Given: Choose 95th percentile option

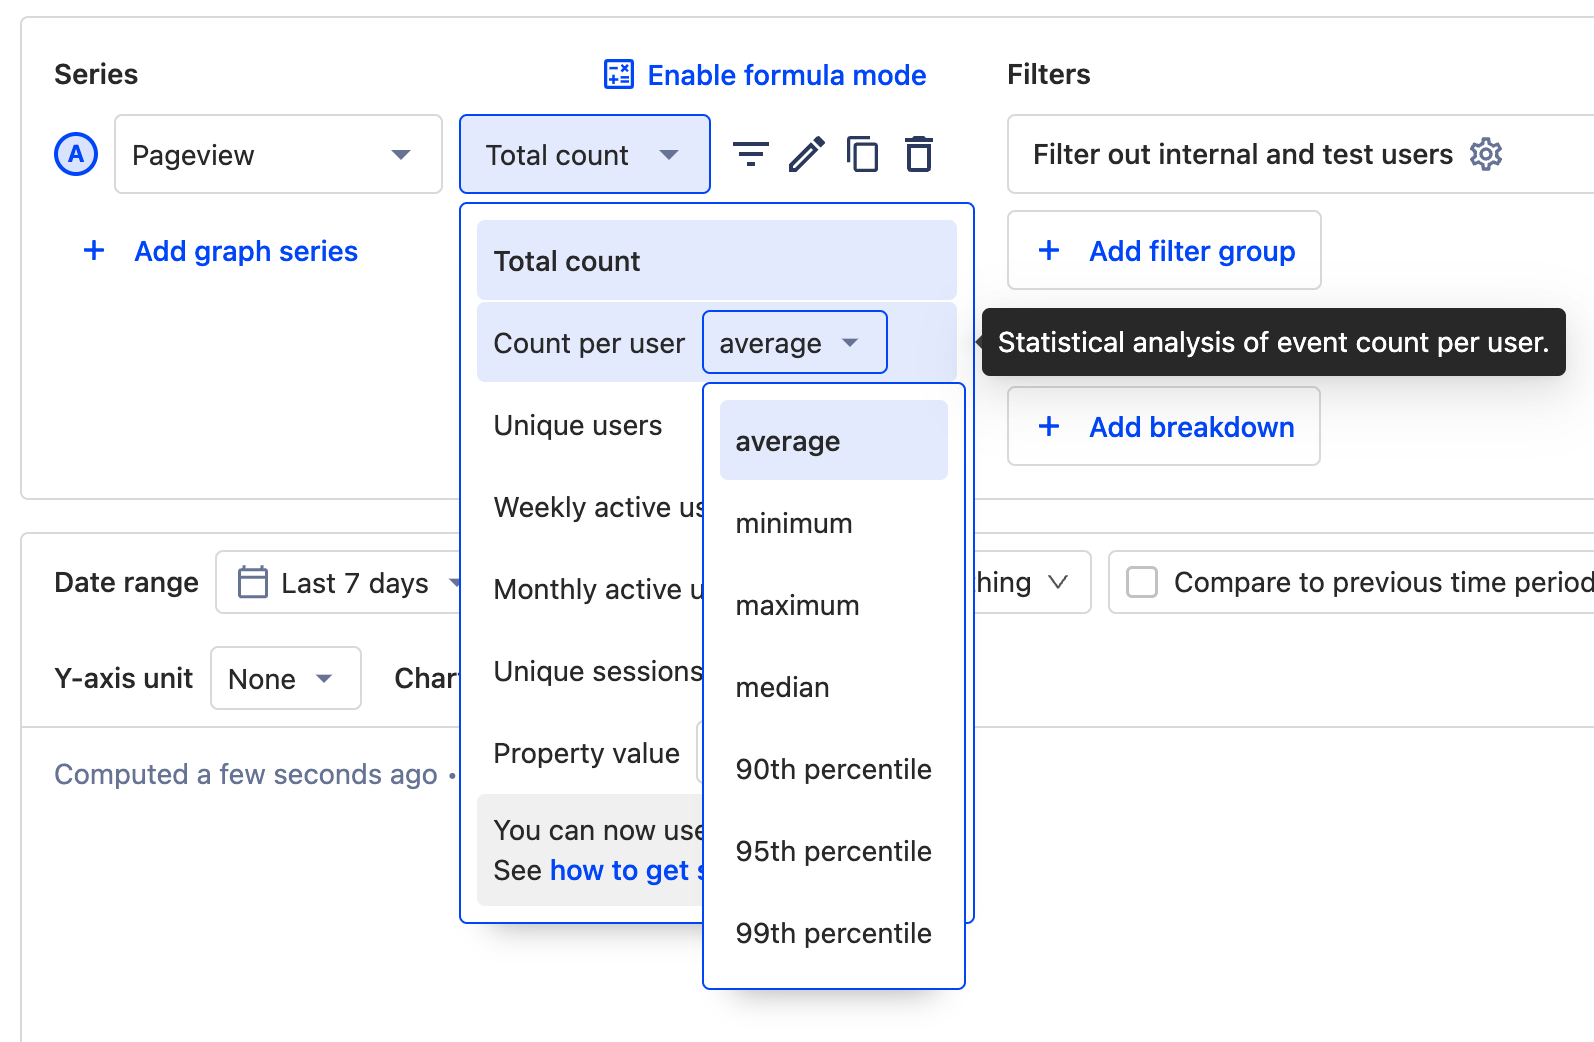Looking at the screenshot, I should [833, 851].
